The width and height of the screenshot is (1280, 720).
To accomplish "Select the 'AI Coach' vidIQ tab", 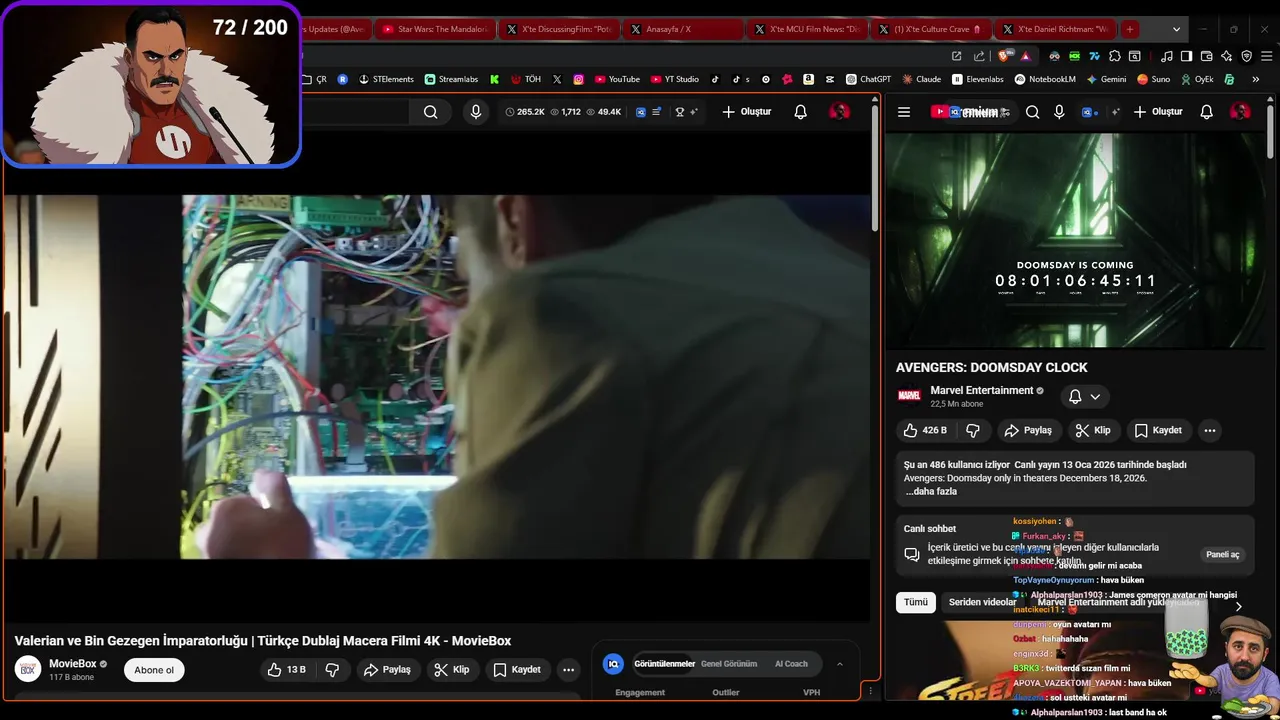I will (x=791, y=664).
